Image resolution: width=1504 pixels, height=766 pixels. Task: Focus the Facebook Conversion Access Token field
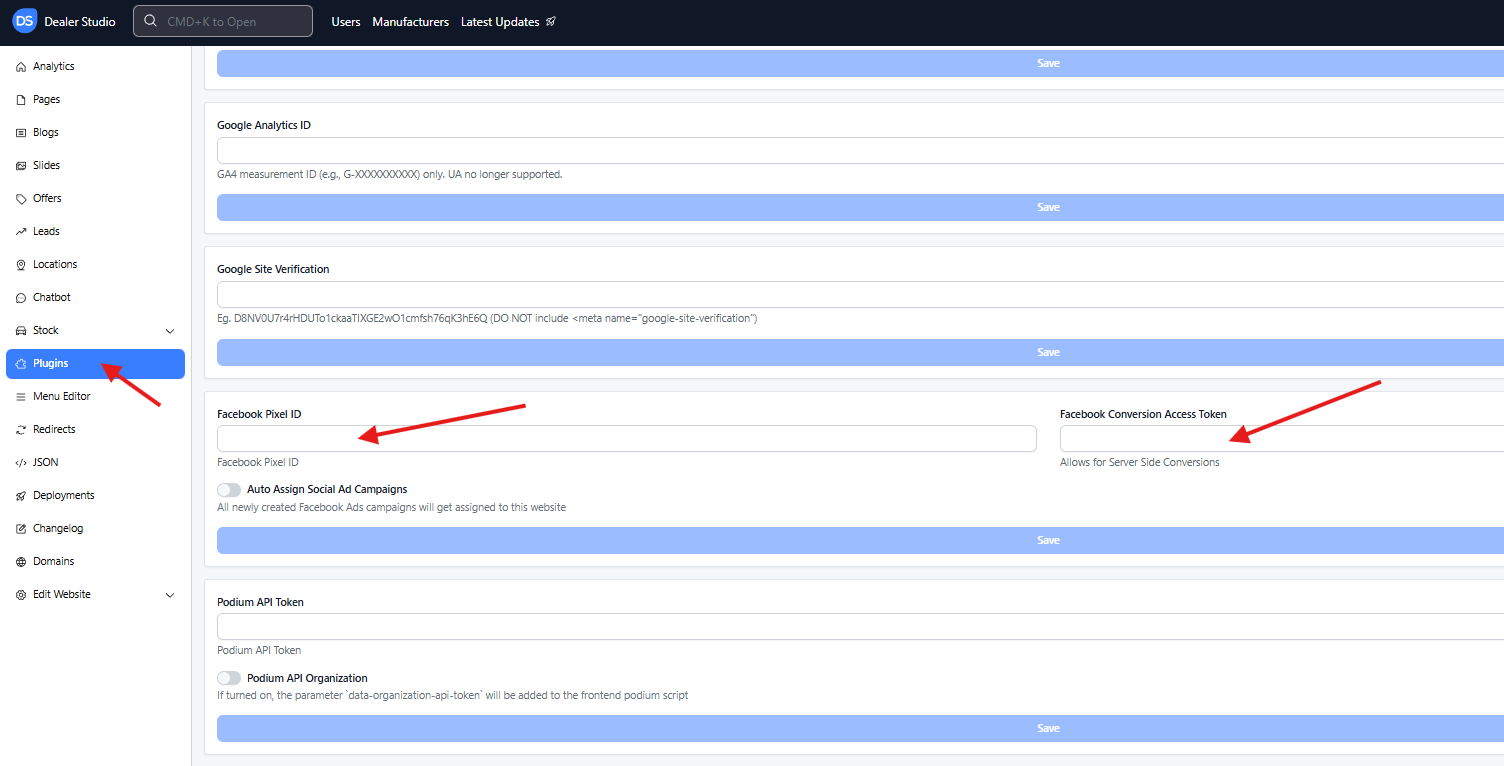pos(1281,438)
